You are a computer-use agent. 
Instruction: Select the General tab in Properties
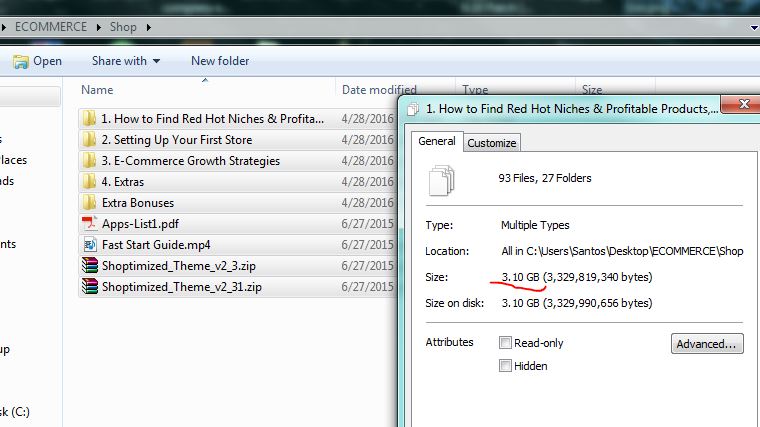[x=436, y=142]
